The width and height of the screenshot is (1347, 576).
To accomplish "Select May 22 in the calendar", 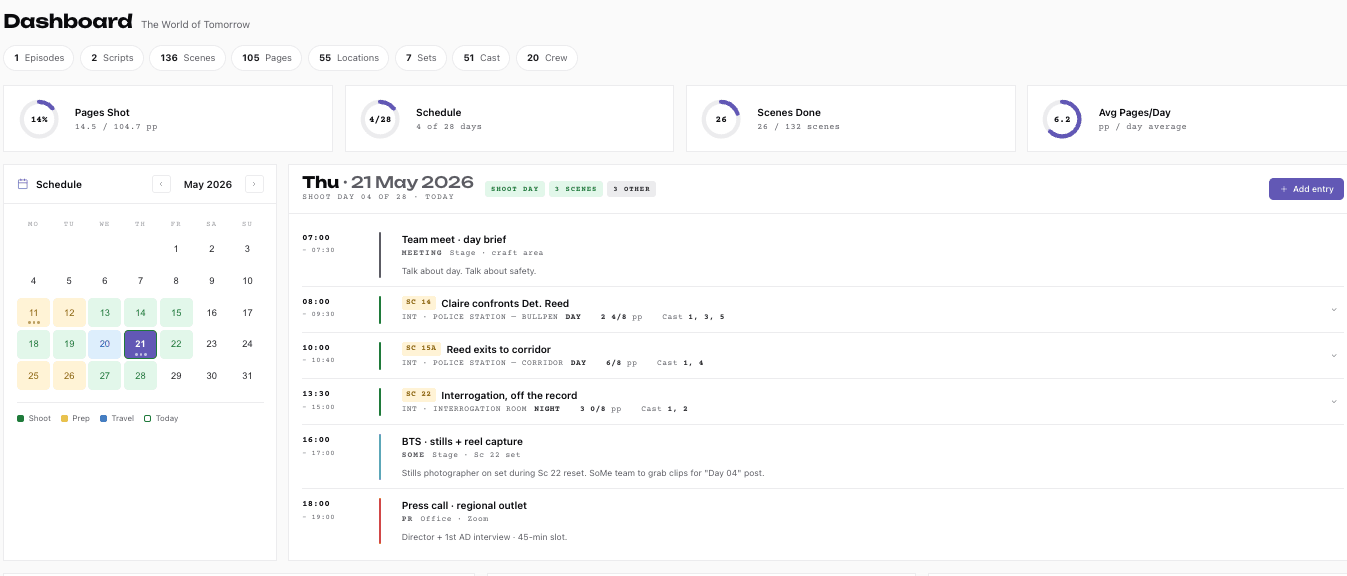I will point(176,344).
